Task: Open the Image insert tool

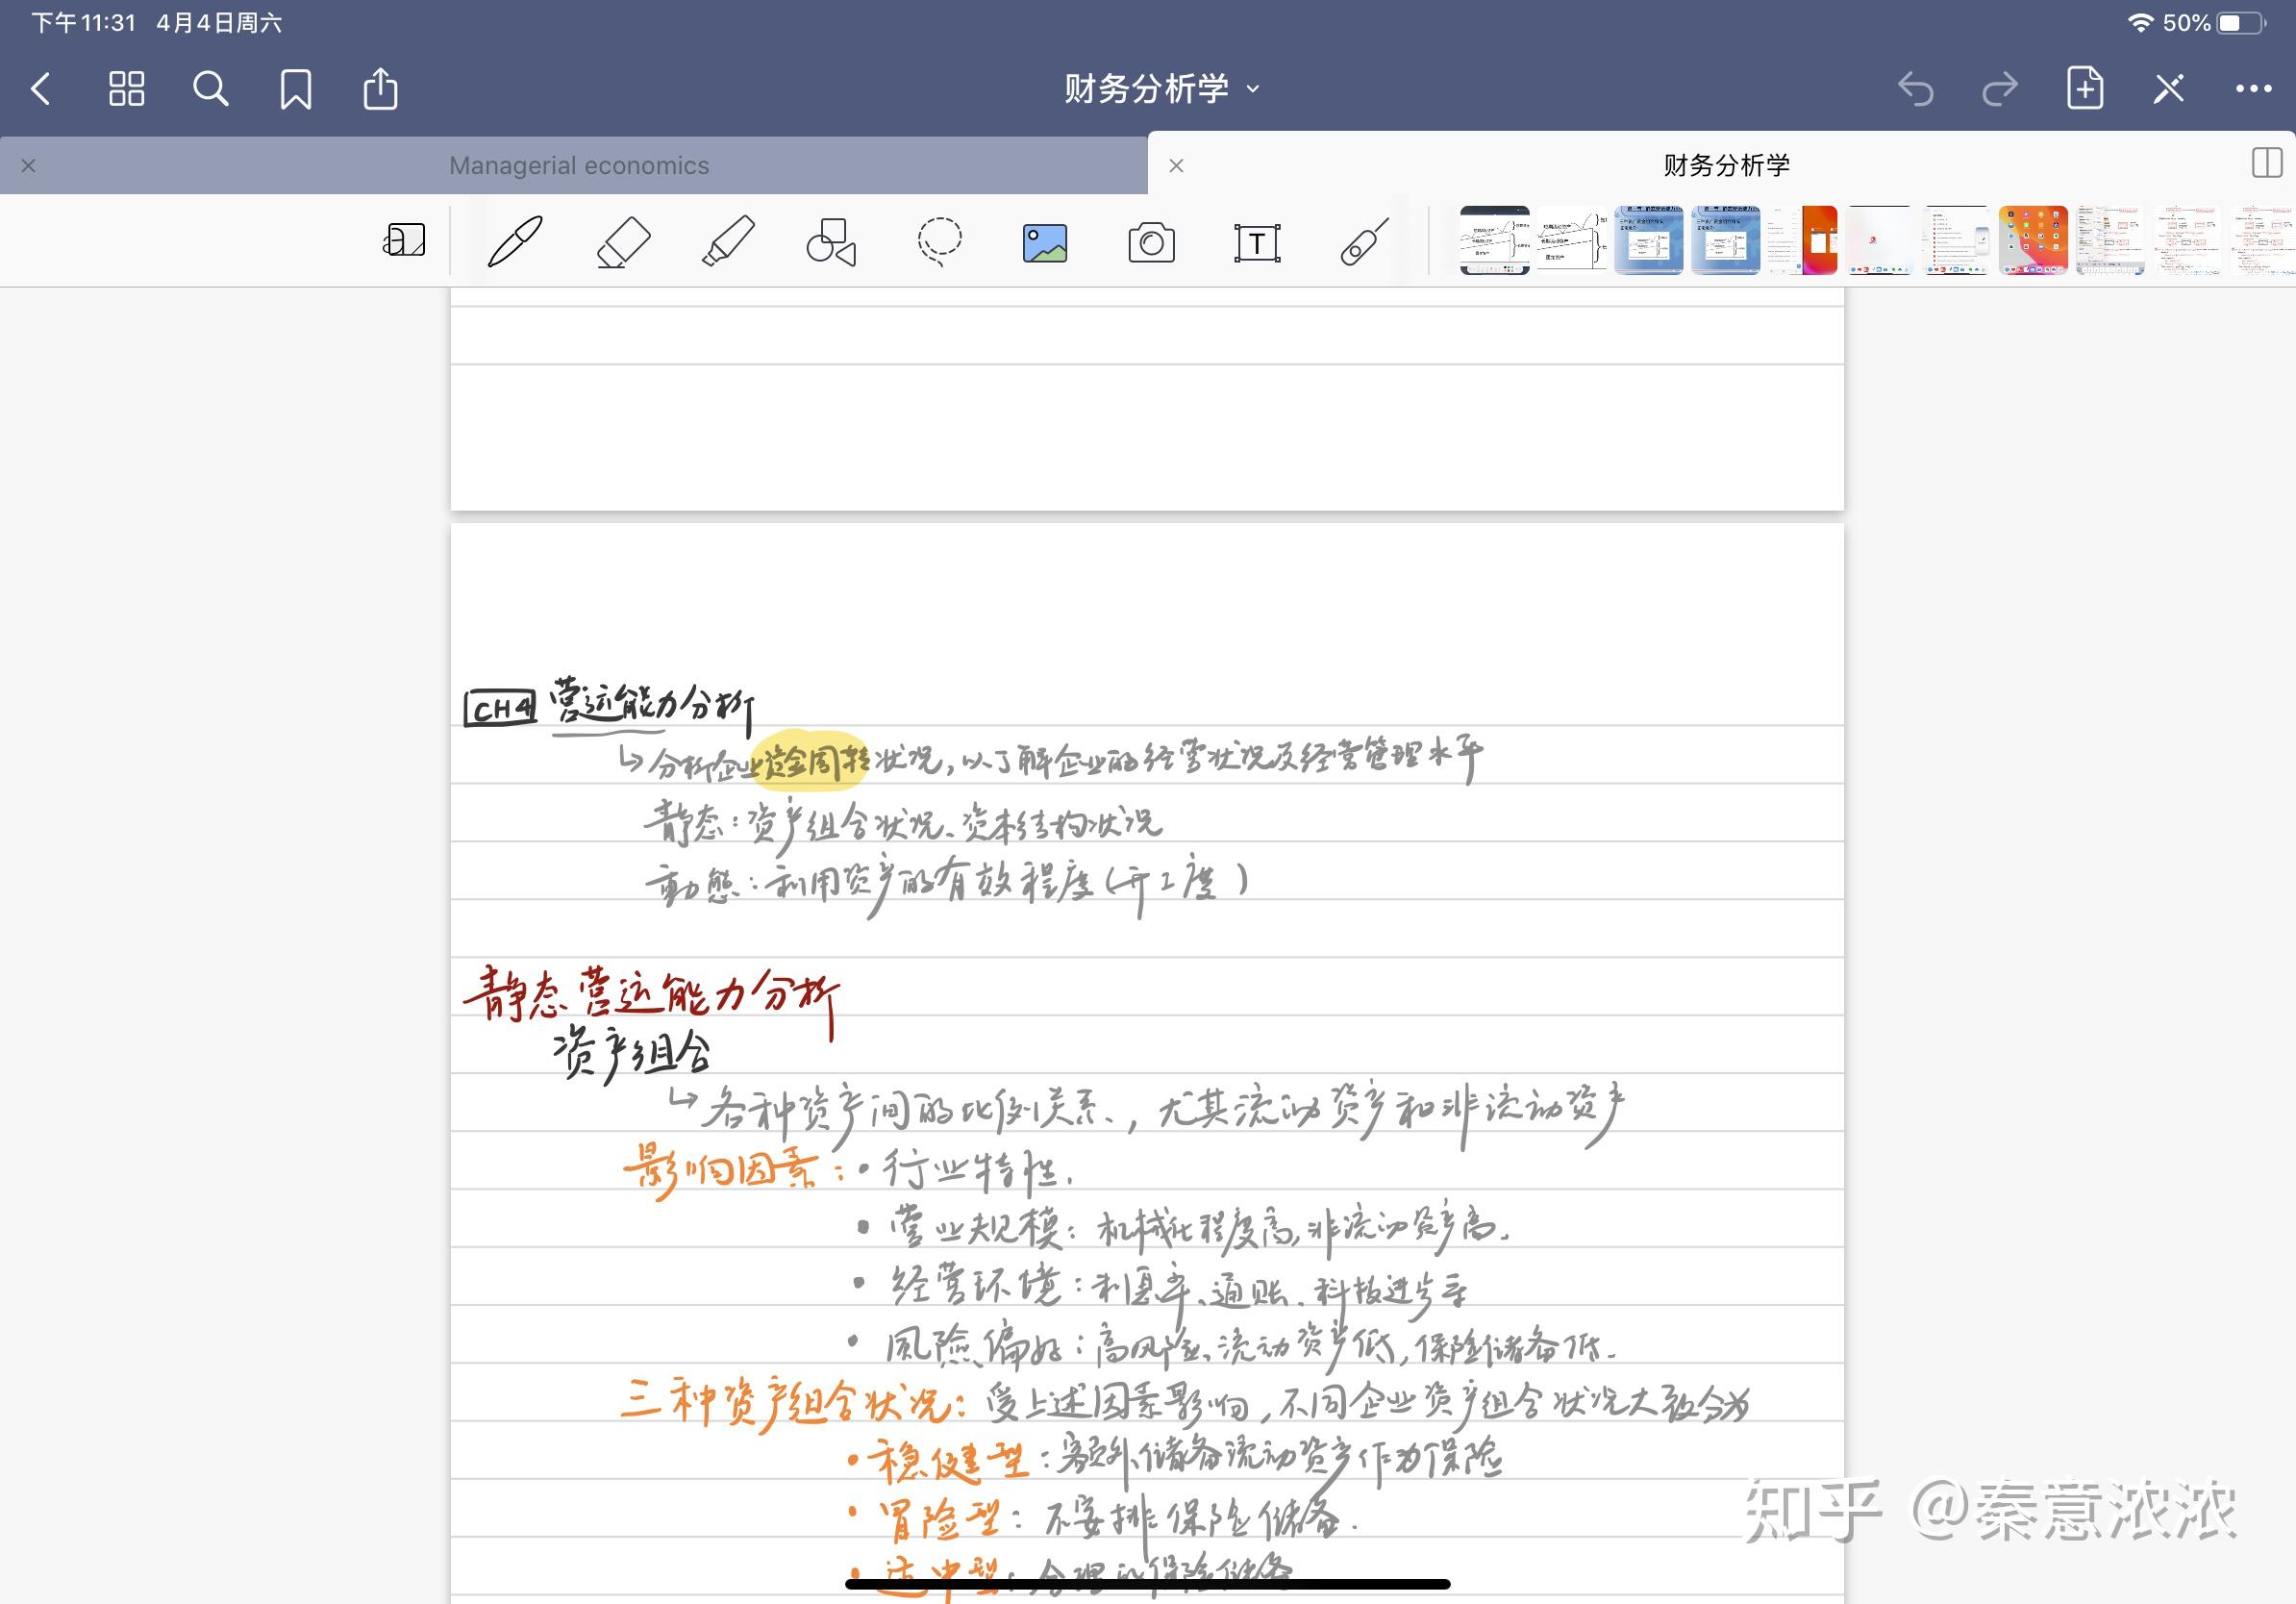Action: pyautogui.click(x=1045, y=243)
